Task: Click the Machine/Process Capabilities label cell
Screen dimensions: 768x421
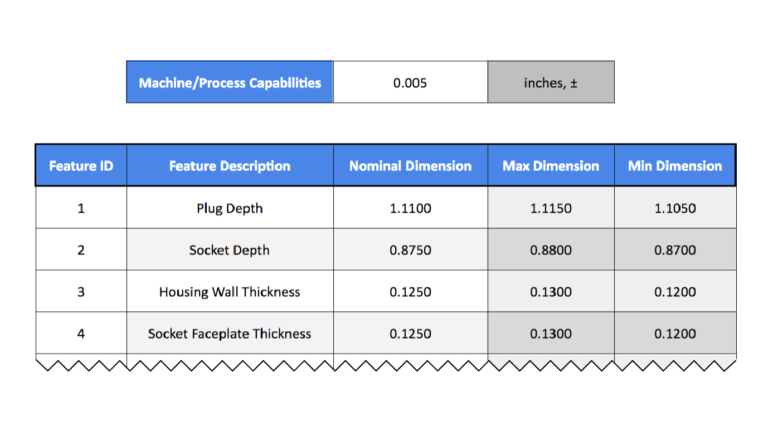Action: point(230,82)
